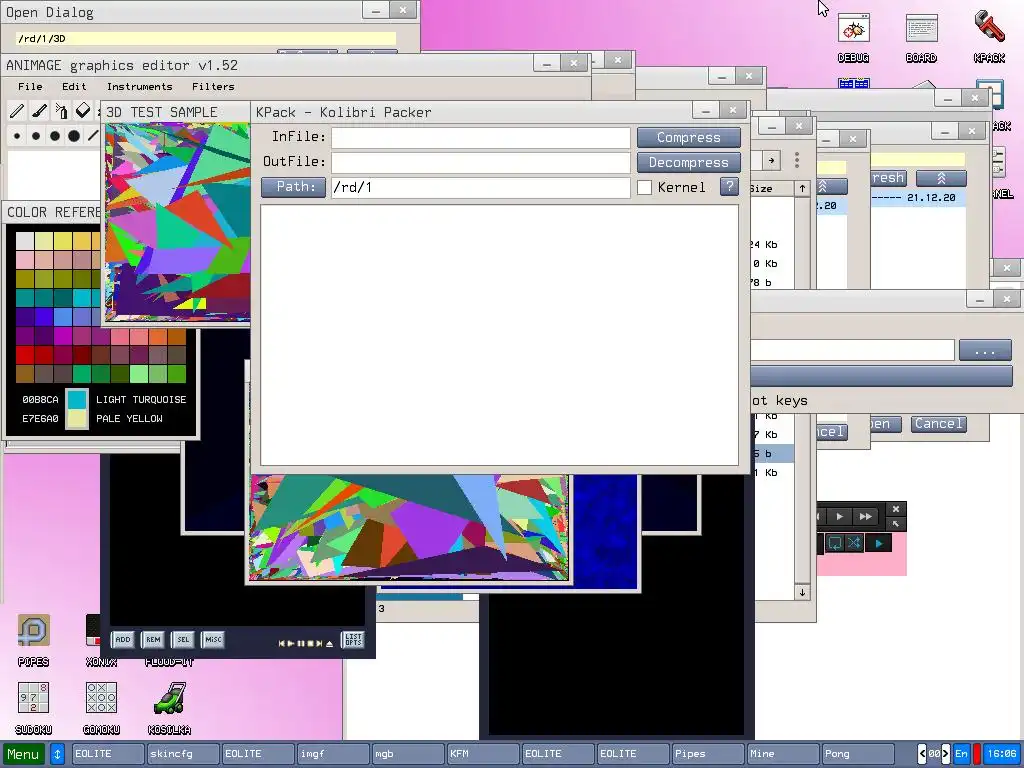The image size is (1024, 768).
Task: Choose the third brush size dot in ANIMAGE
Action: coord(55,136)
